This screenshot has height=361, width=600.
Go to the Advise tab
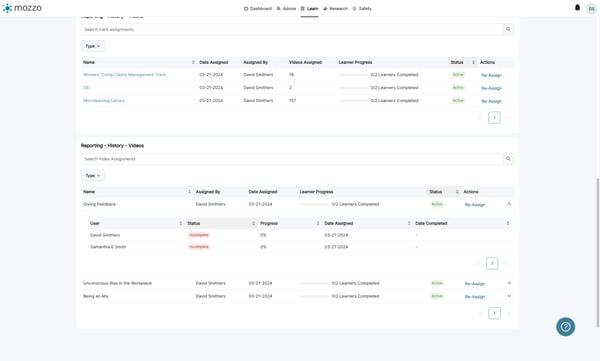point(286,8)
